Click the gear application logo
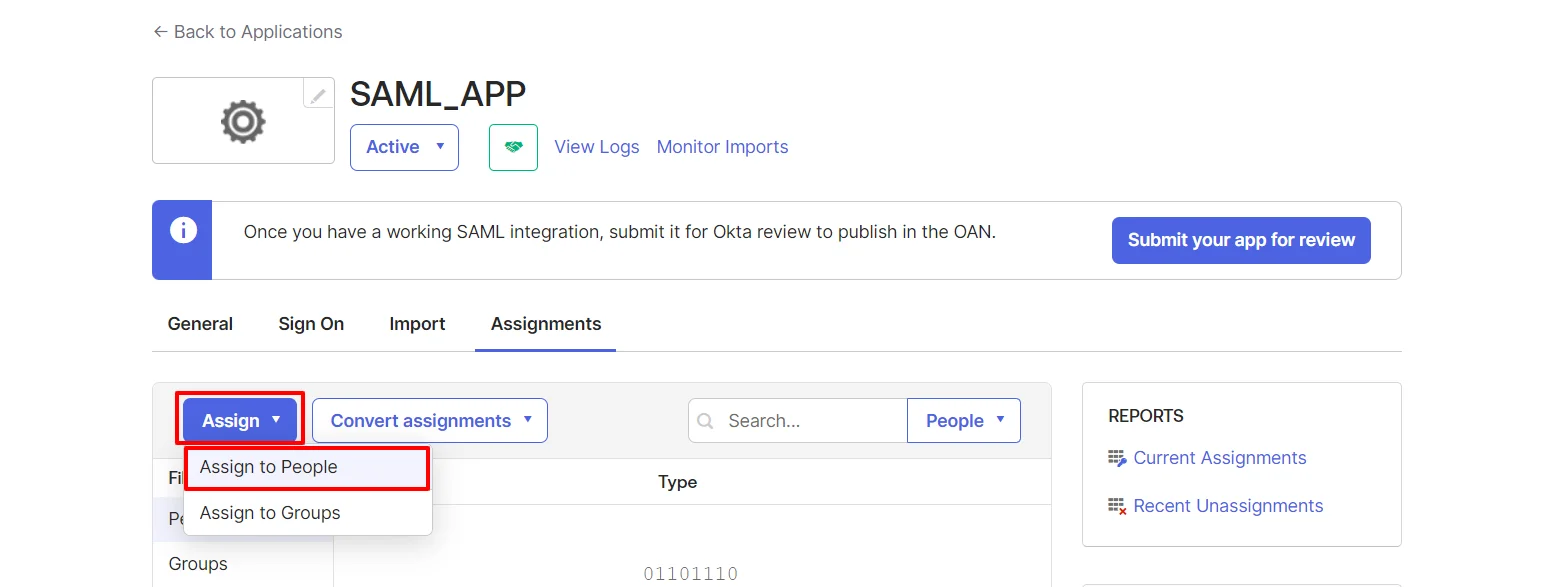 243,120
